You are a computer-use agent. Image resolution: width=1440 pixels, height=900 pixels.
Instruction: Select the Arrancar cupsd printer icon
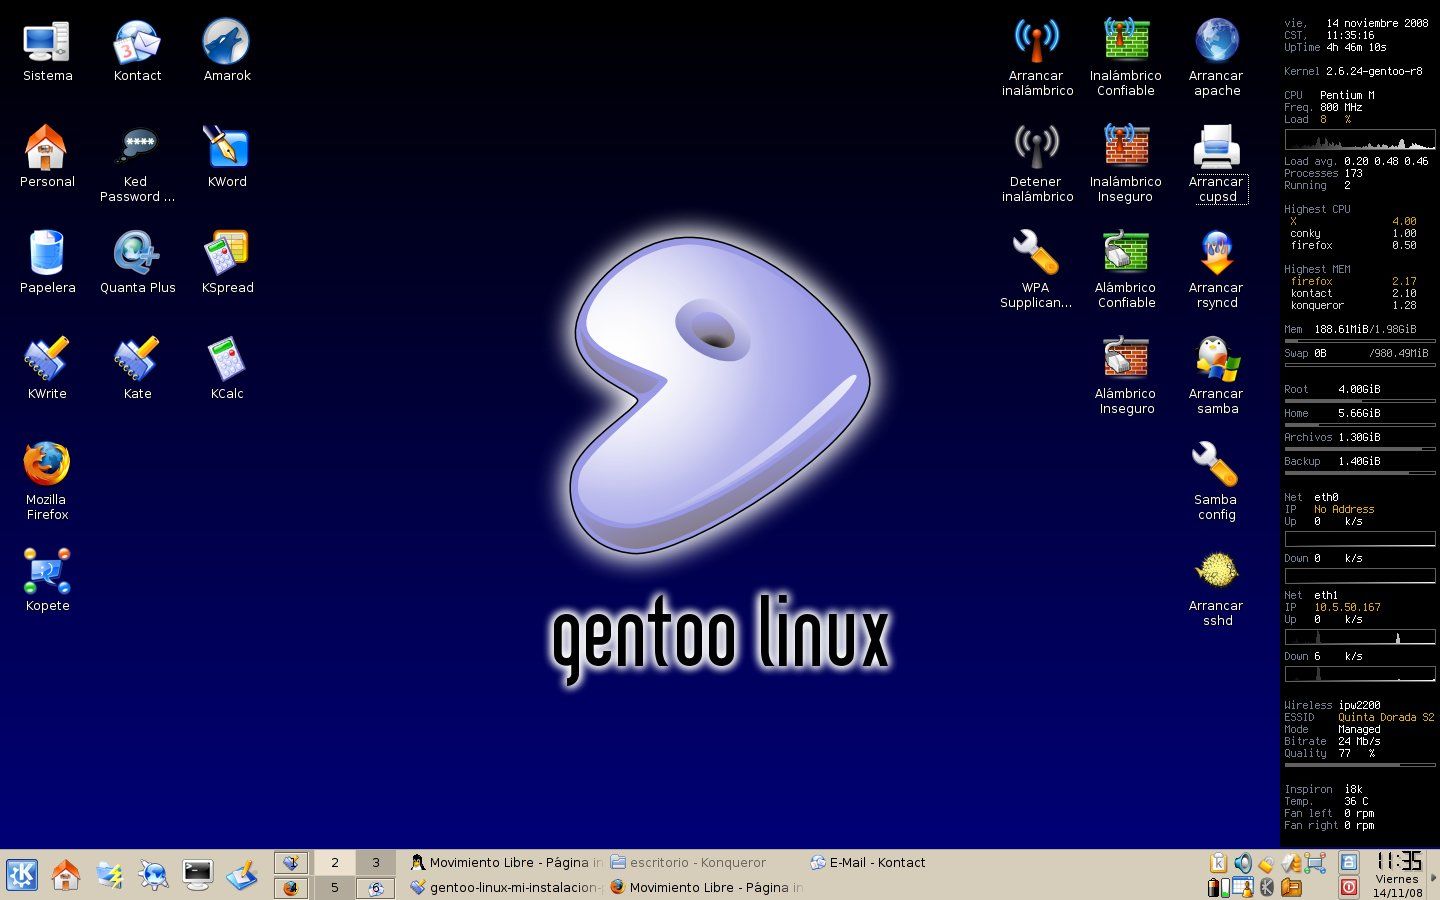1216,149
